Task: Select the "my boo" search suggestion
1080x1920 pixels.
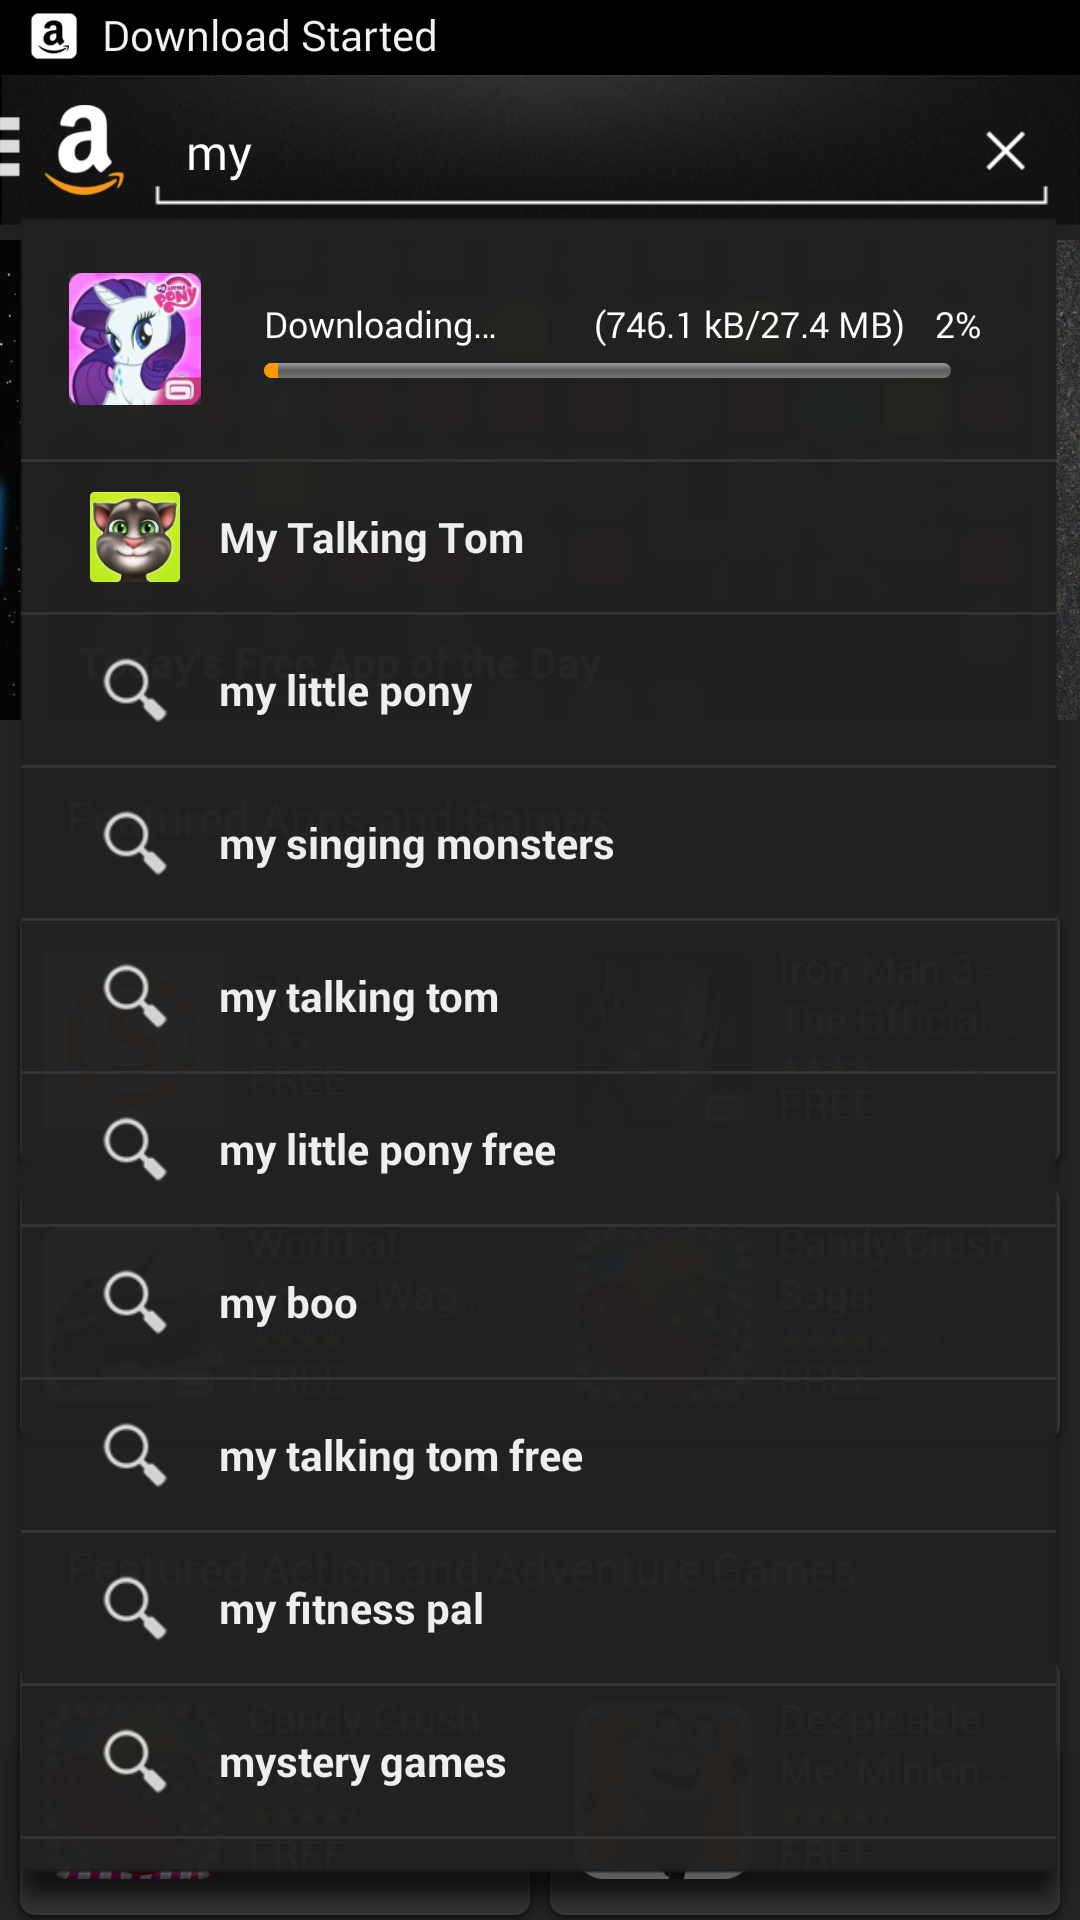Action: (288, 1304)
